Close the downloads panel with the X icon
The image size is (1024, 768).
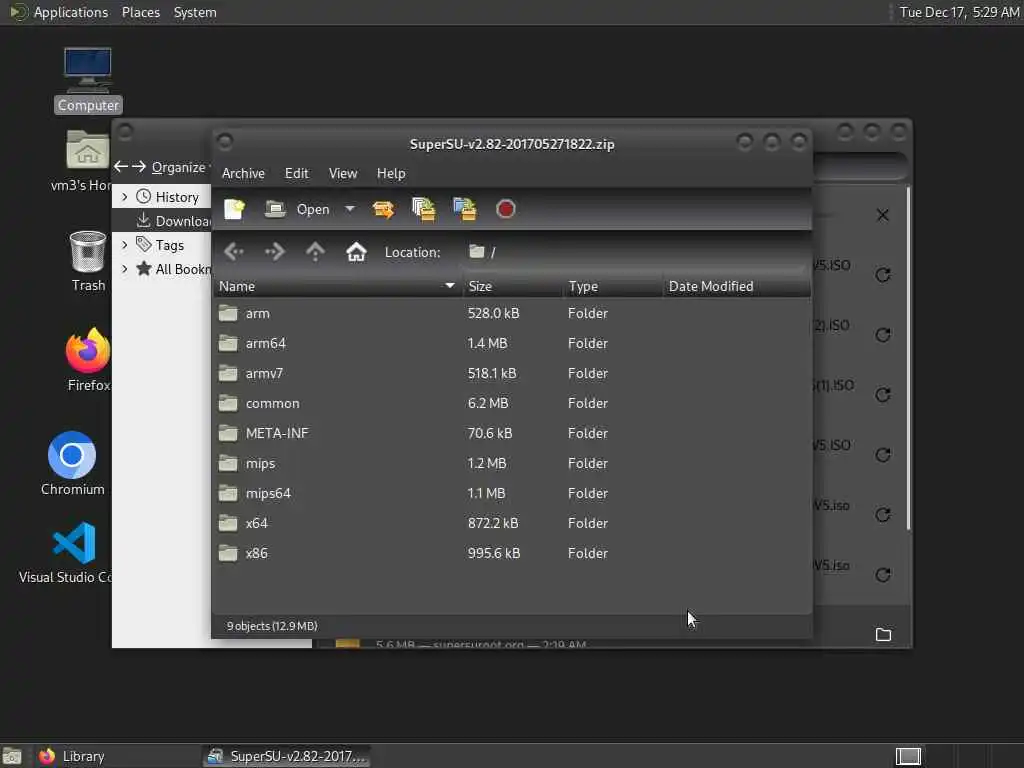pyautogui.click(x=882, y=215)
